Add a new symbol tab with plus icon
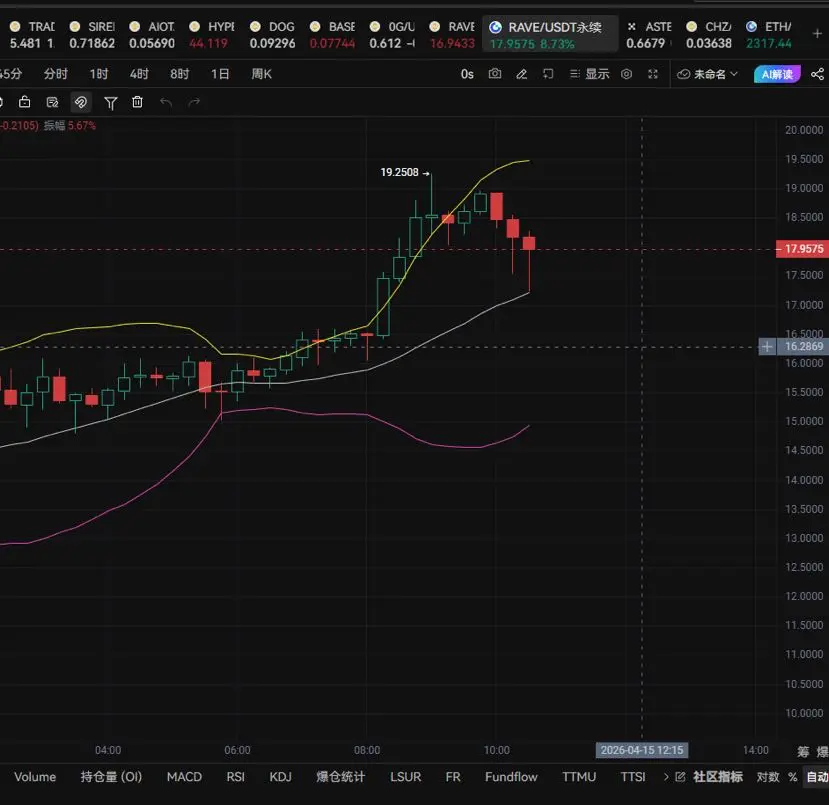Image resolution: width=829 pixels, height=805 pixels. click(817, 33)
